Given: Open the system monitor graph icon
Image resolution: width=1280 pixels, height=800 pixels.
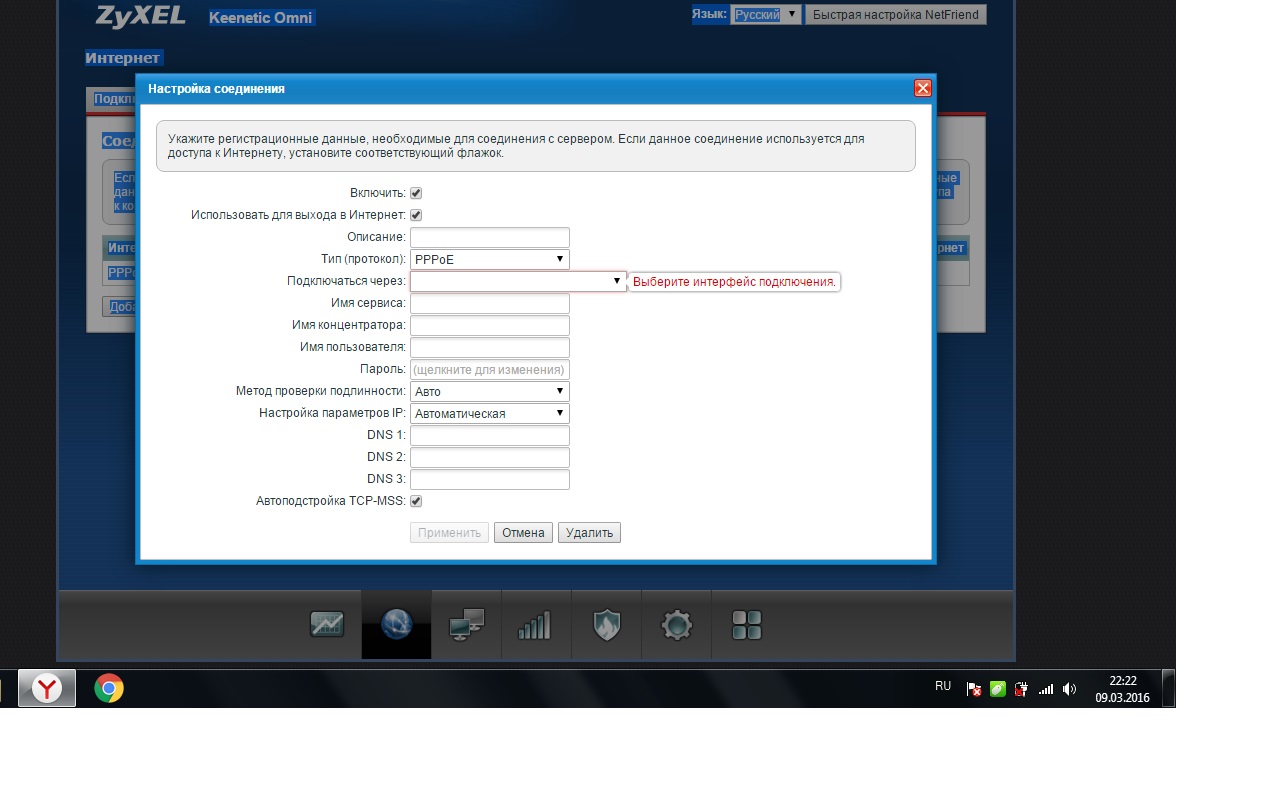Looking at the screenshot, I should click(x=327, y=625).
